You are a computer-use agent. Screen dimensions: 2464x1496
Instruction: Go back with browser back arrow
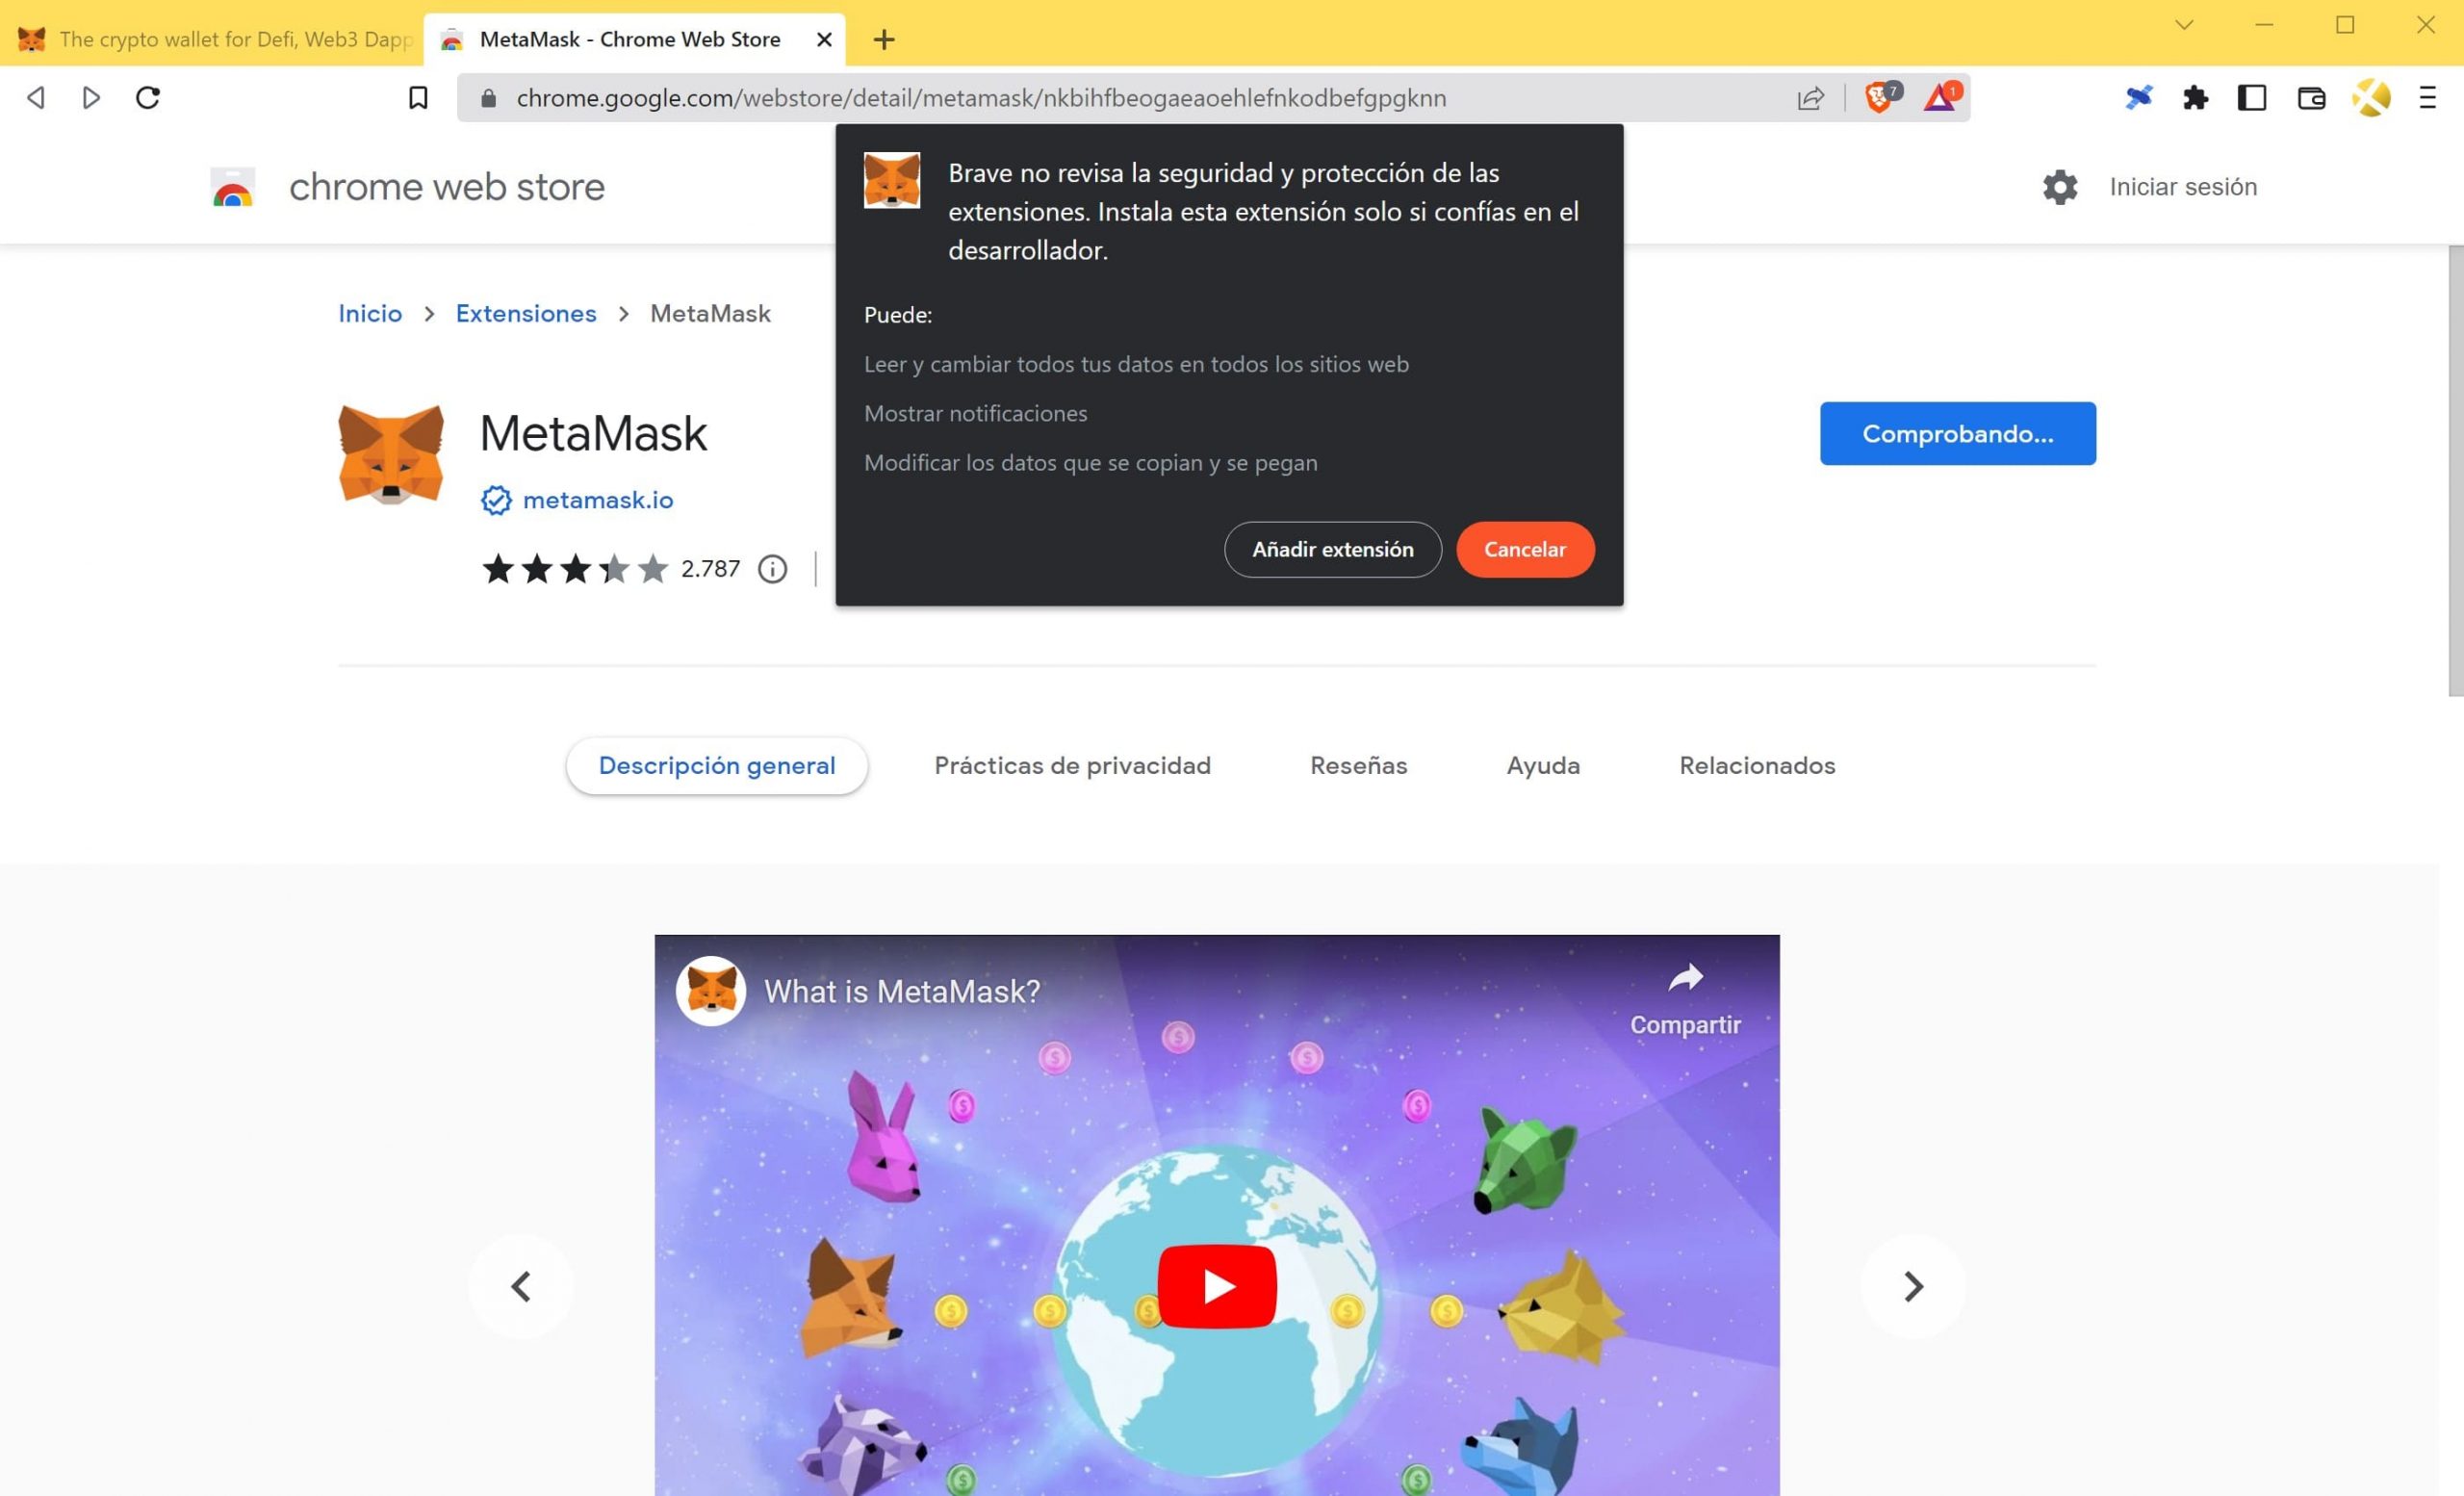pos(36,97)
